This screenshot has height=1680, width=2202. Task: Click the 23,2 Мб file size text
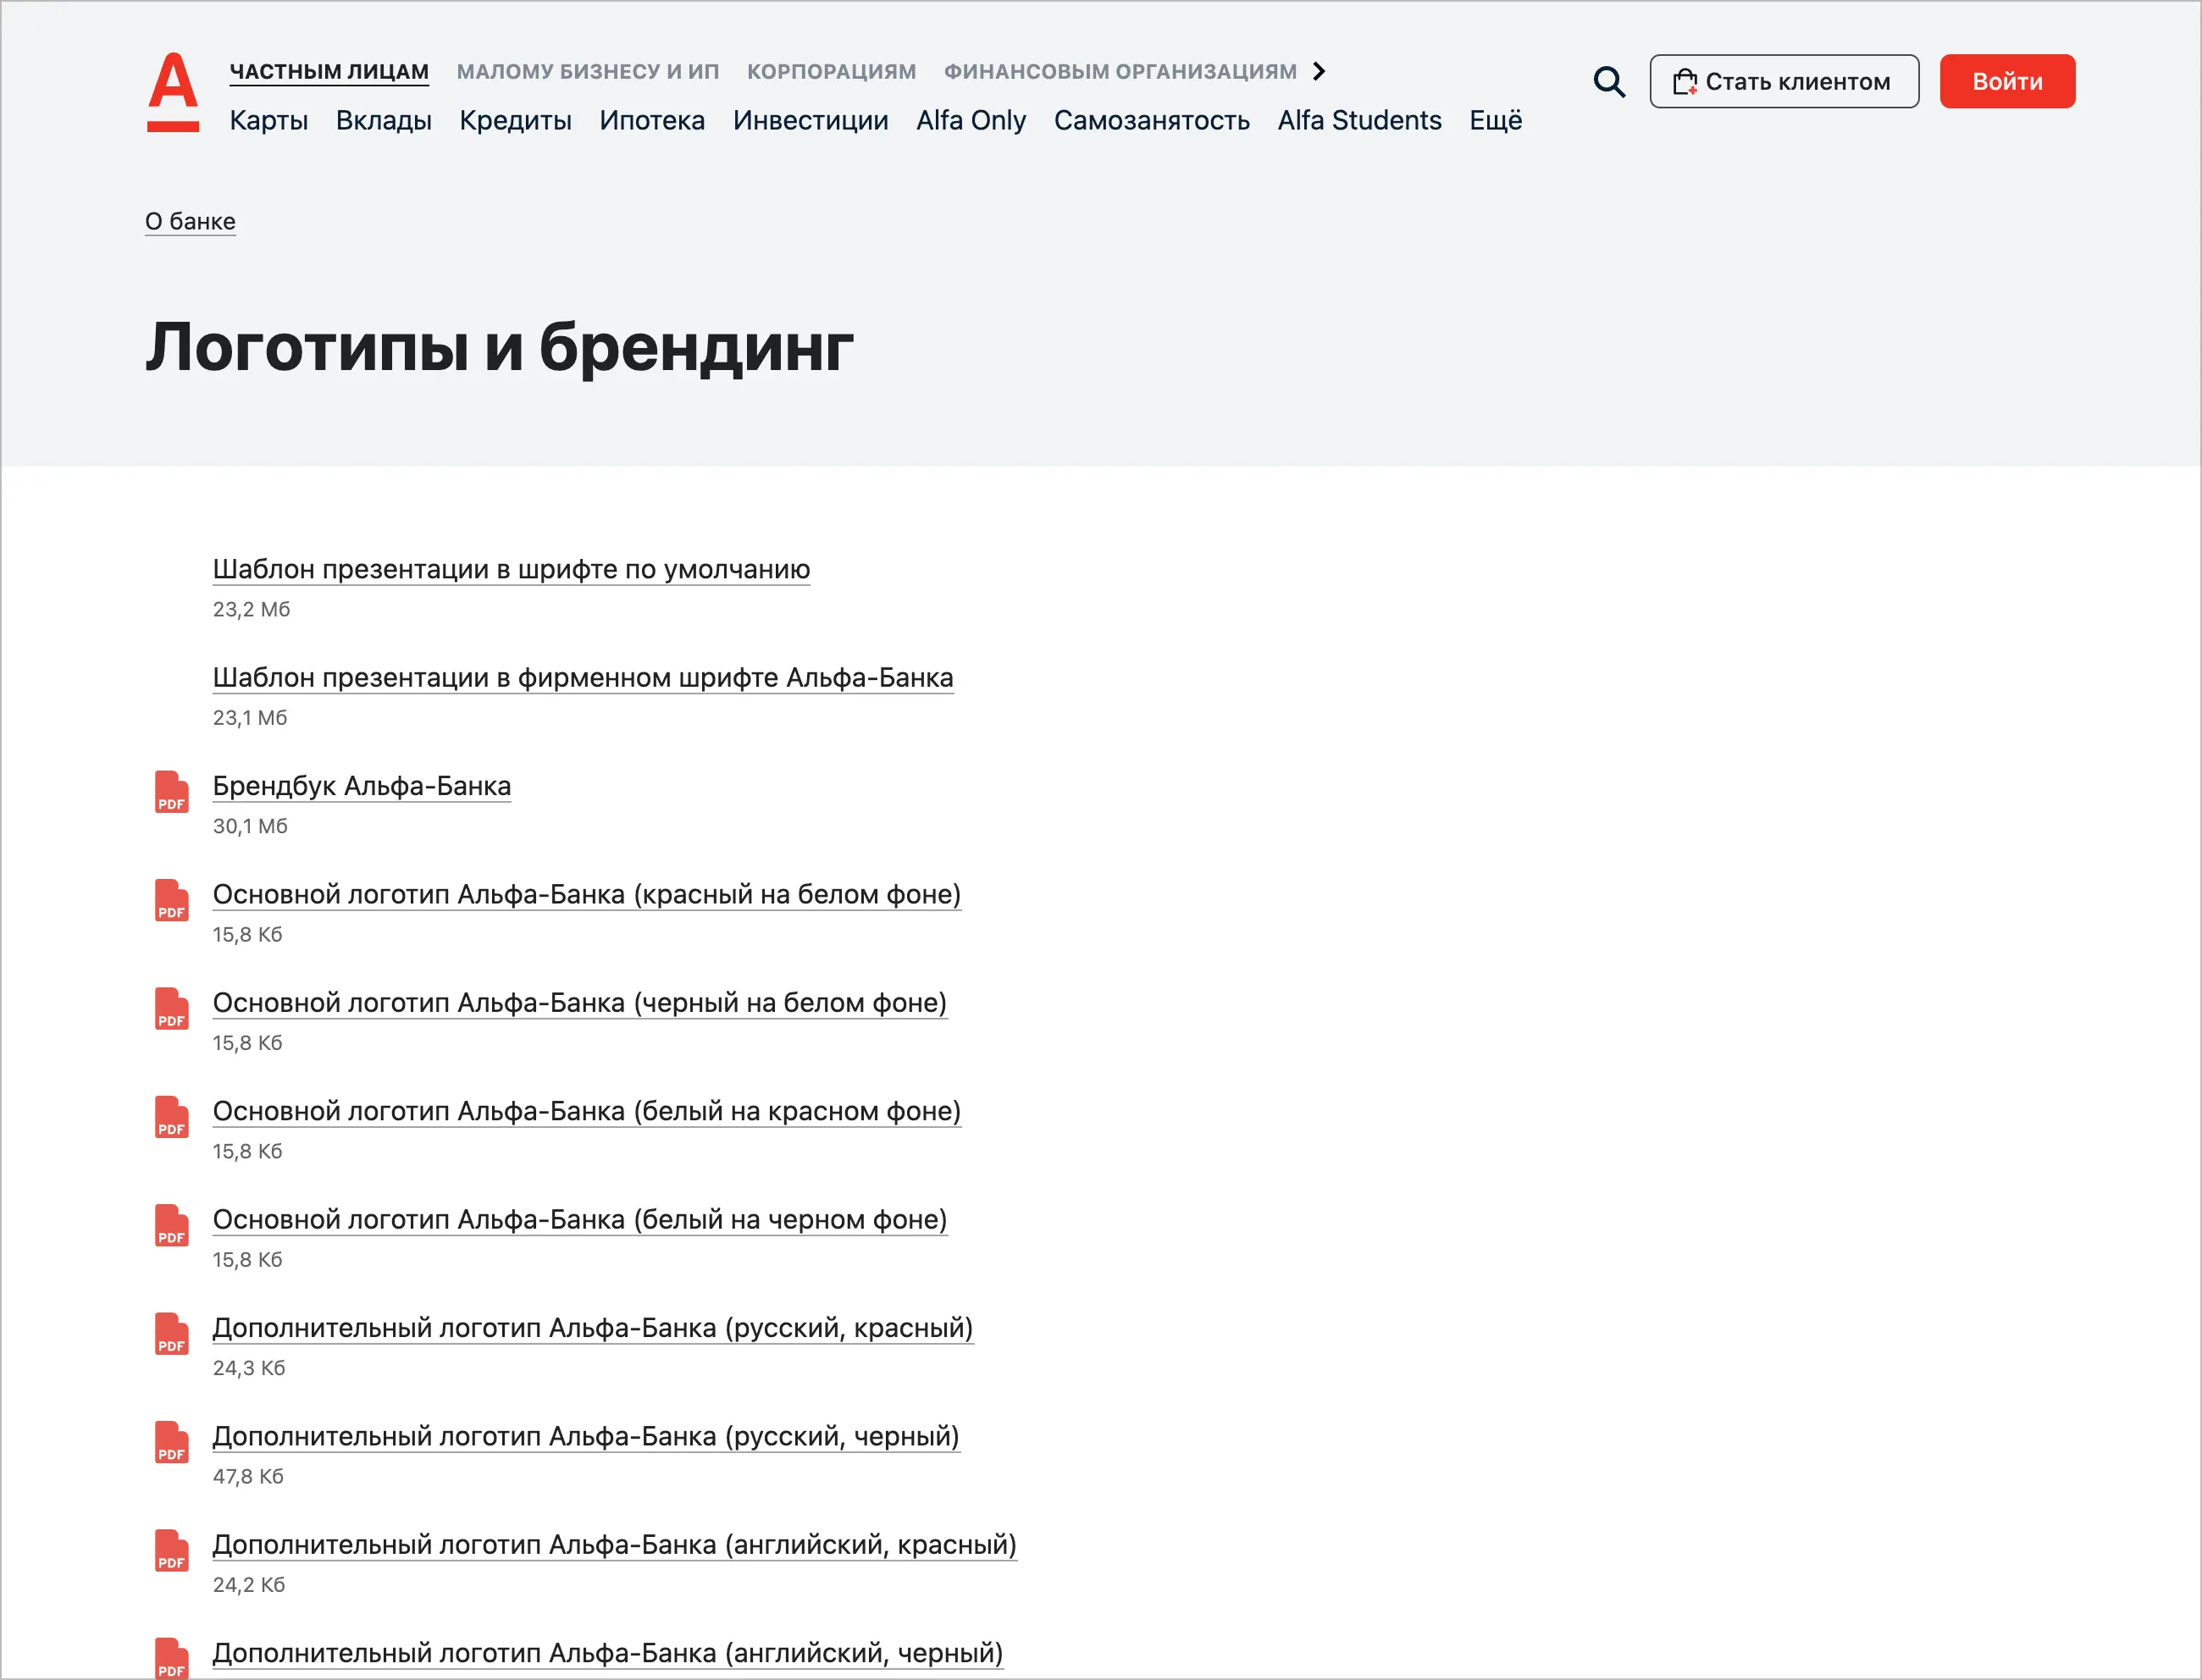click(251, 609)
